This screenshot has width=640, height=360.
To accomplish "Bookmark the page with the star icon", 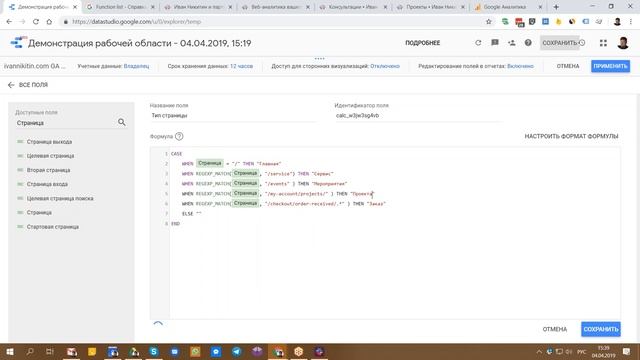I will pos(489,22).
